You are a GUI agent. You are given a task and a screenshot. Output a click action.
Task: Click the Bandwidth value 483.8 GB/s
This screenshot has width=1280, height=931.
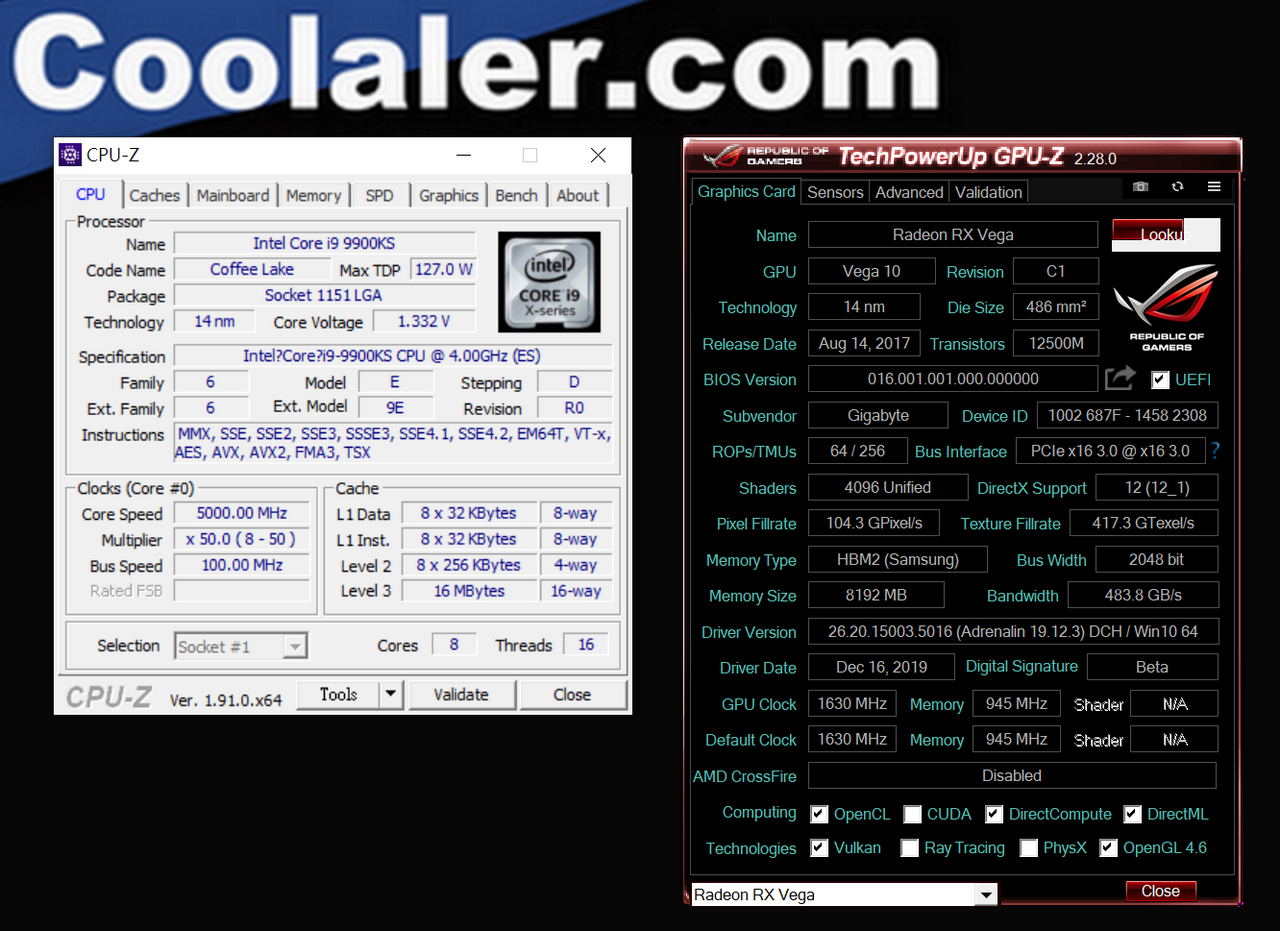point(1143,595)
